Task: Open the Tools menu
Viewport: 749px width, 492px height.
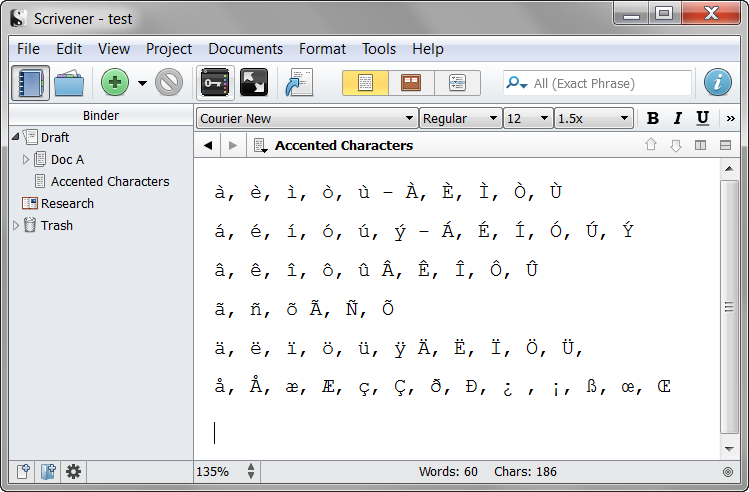Action: (x=379, y=49)
